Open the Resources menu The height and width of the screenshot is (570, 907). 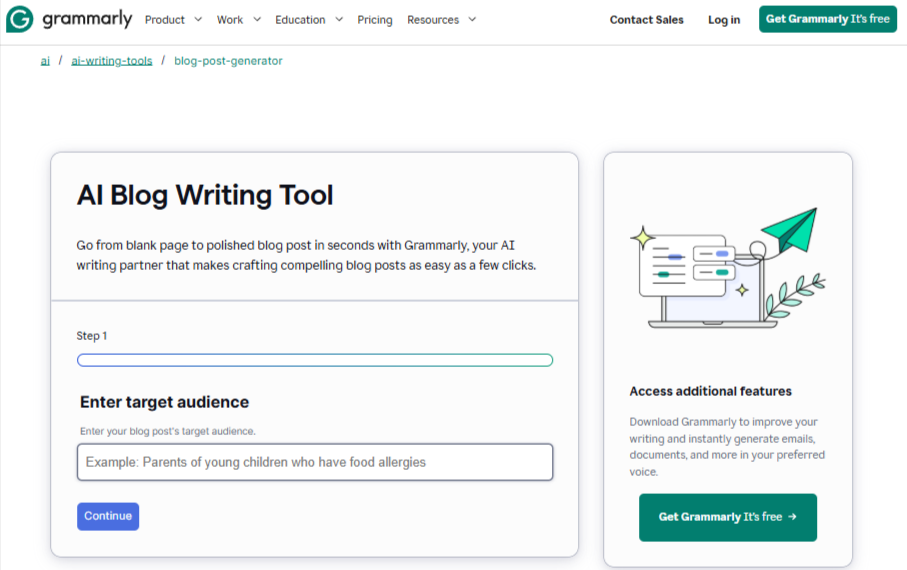click(x=433, y=20)
